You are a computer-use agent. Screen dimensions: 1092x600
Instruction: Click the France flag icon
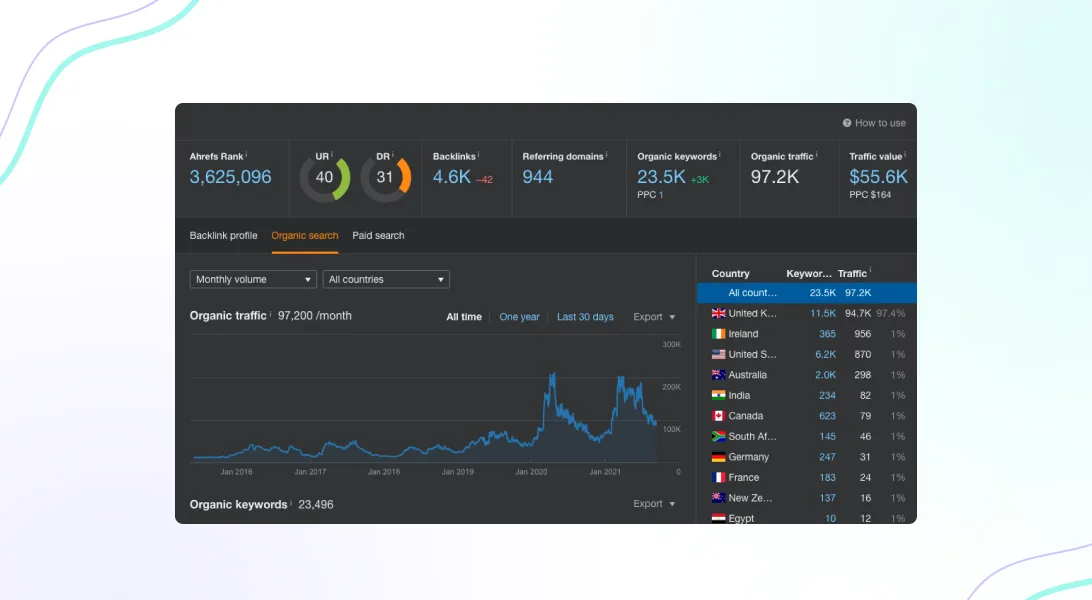click(x=718, y=477)
